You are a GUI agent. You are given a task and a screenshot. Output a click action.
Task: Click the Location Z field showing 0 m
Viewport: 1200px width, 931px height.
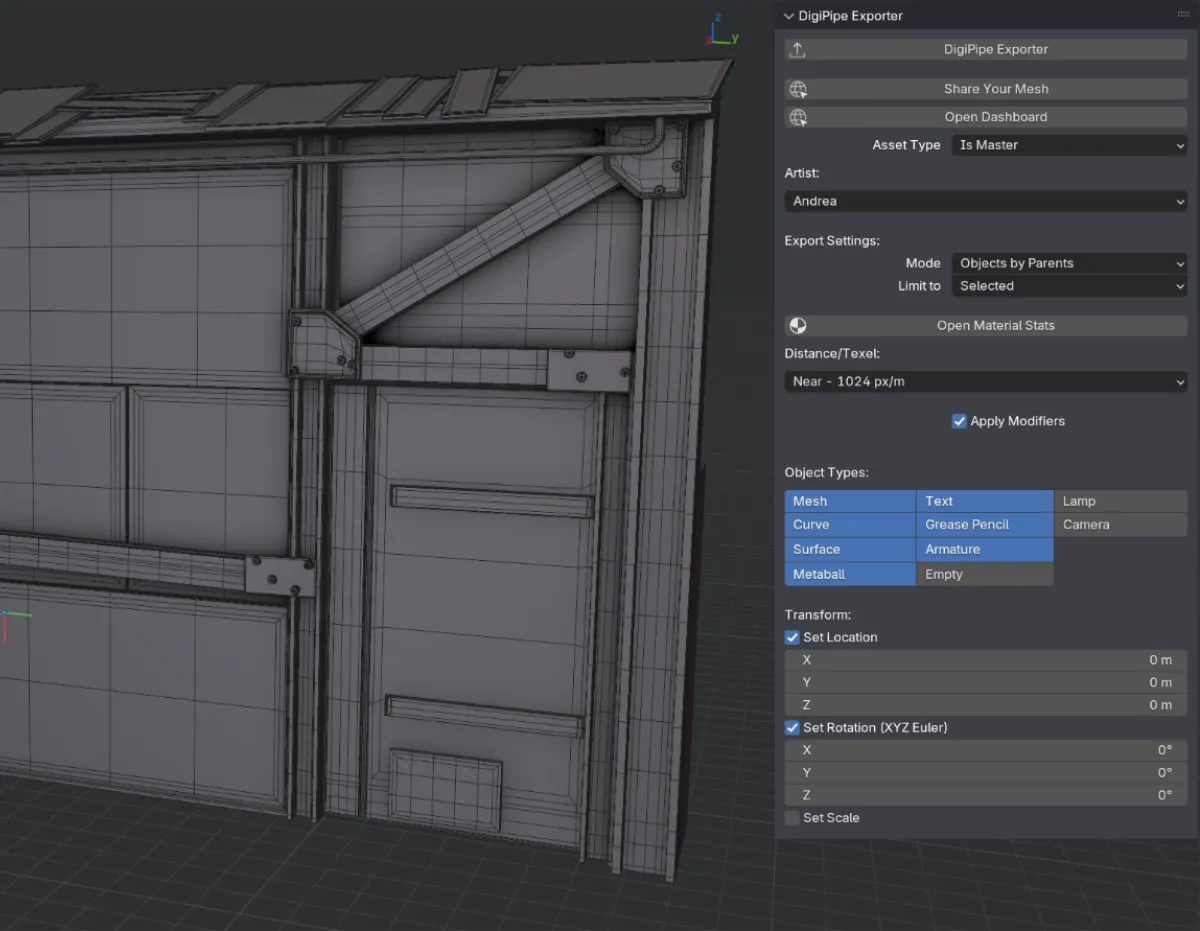tap(986, 705)
